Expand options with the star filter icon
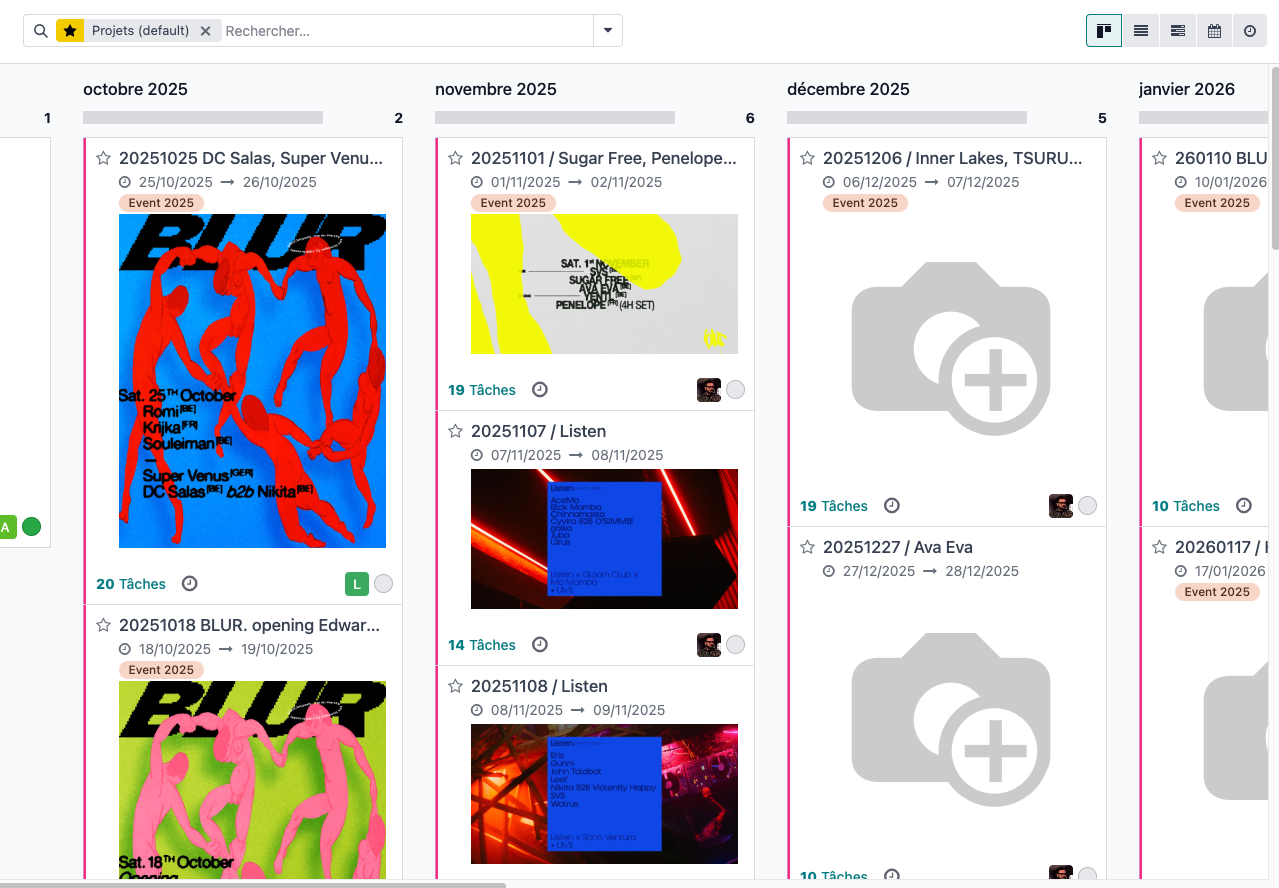The height and width of the screenshot is (888, 1279). click(x=69, y=30)
